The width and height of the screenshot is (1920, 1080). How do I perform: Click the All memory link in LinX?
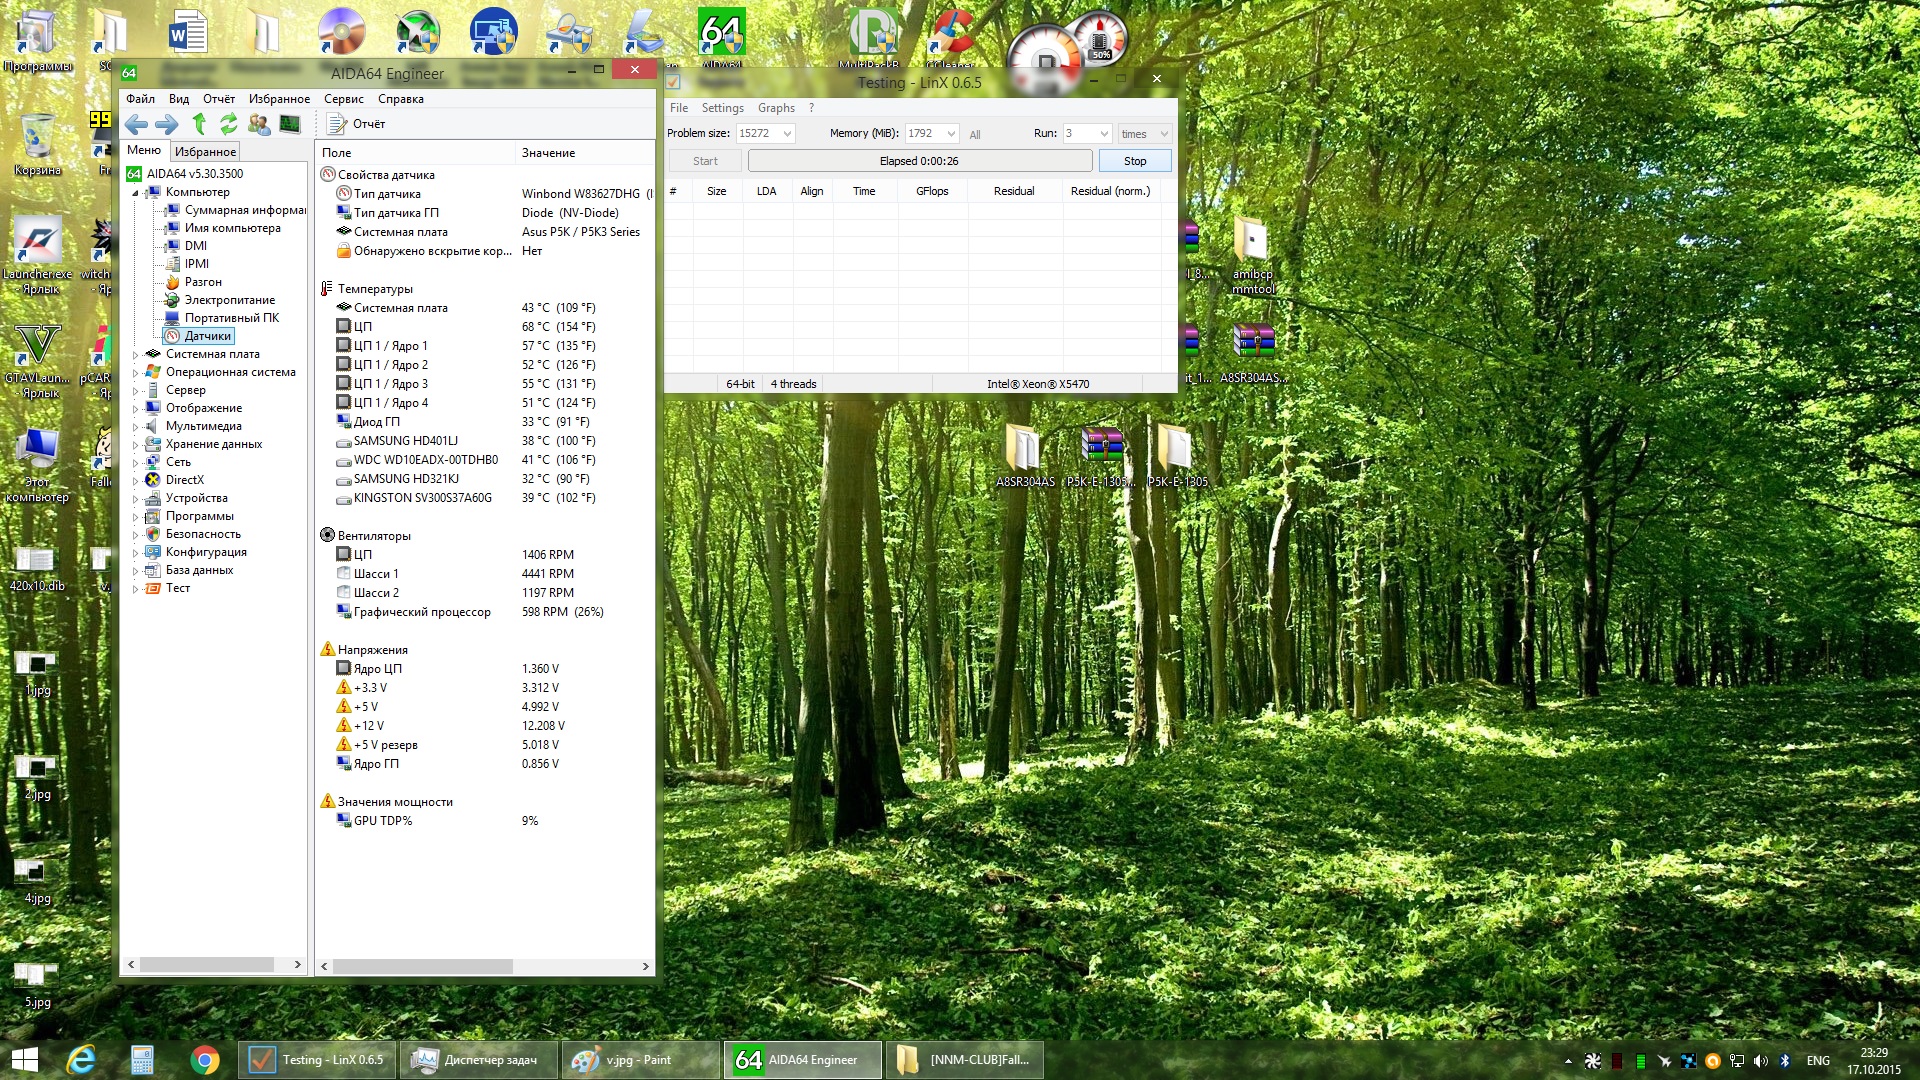[x=975, y=135]
